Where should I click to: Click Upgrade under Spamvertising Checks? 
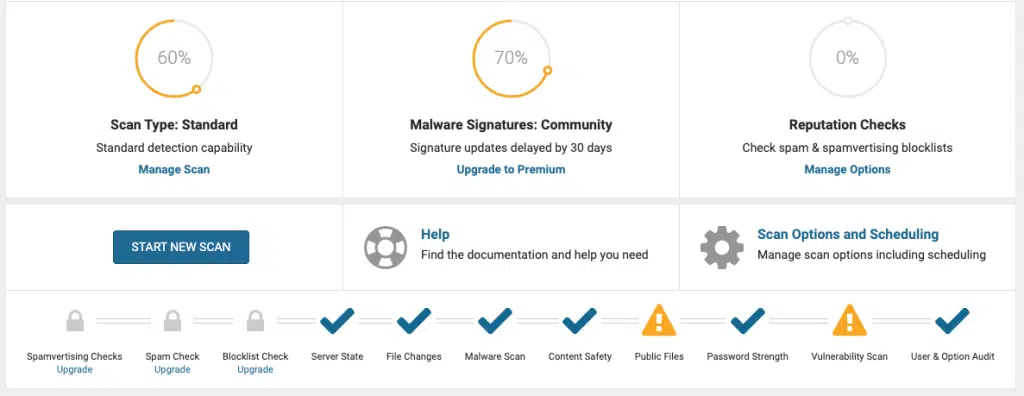tap(74, 369)
